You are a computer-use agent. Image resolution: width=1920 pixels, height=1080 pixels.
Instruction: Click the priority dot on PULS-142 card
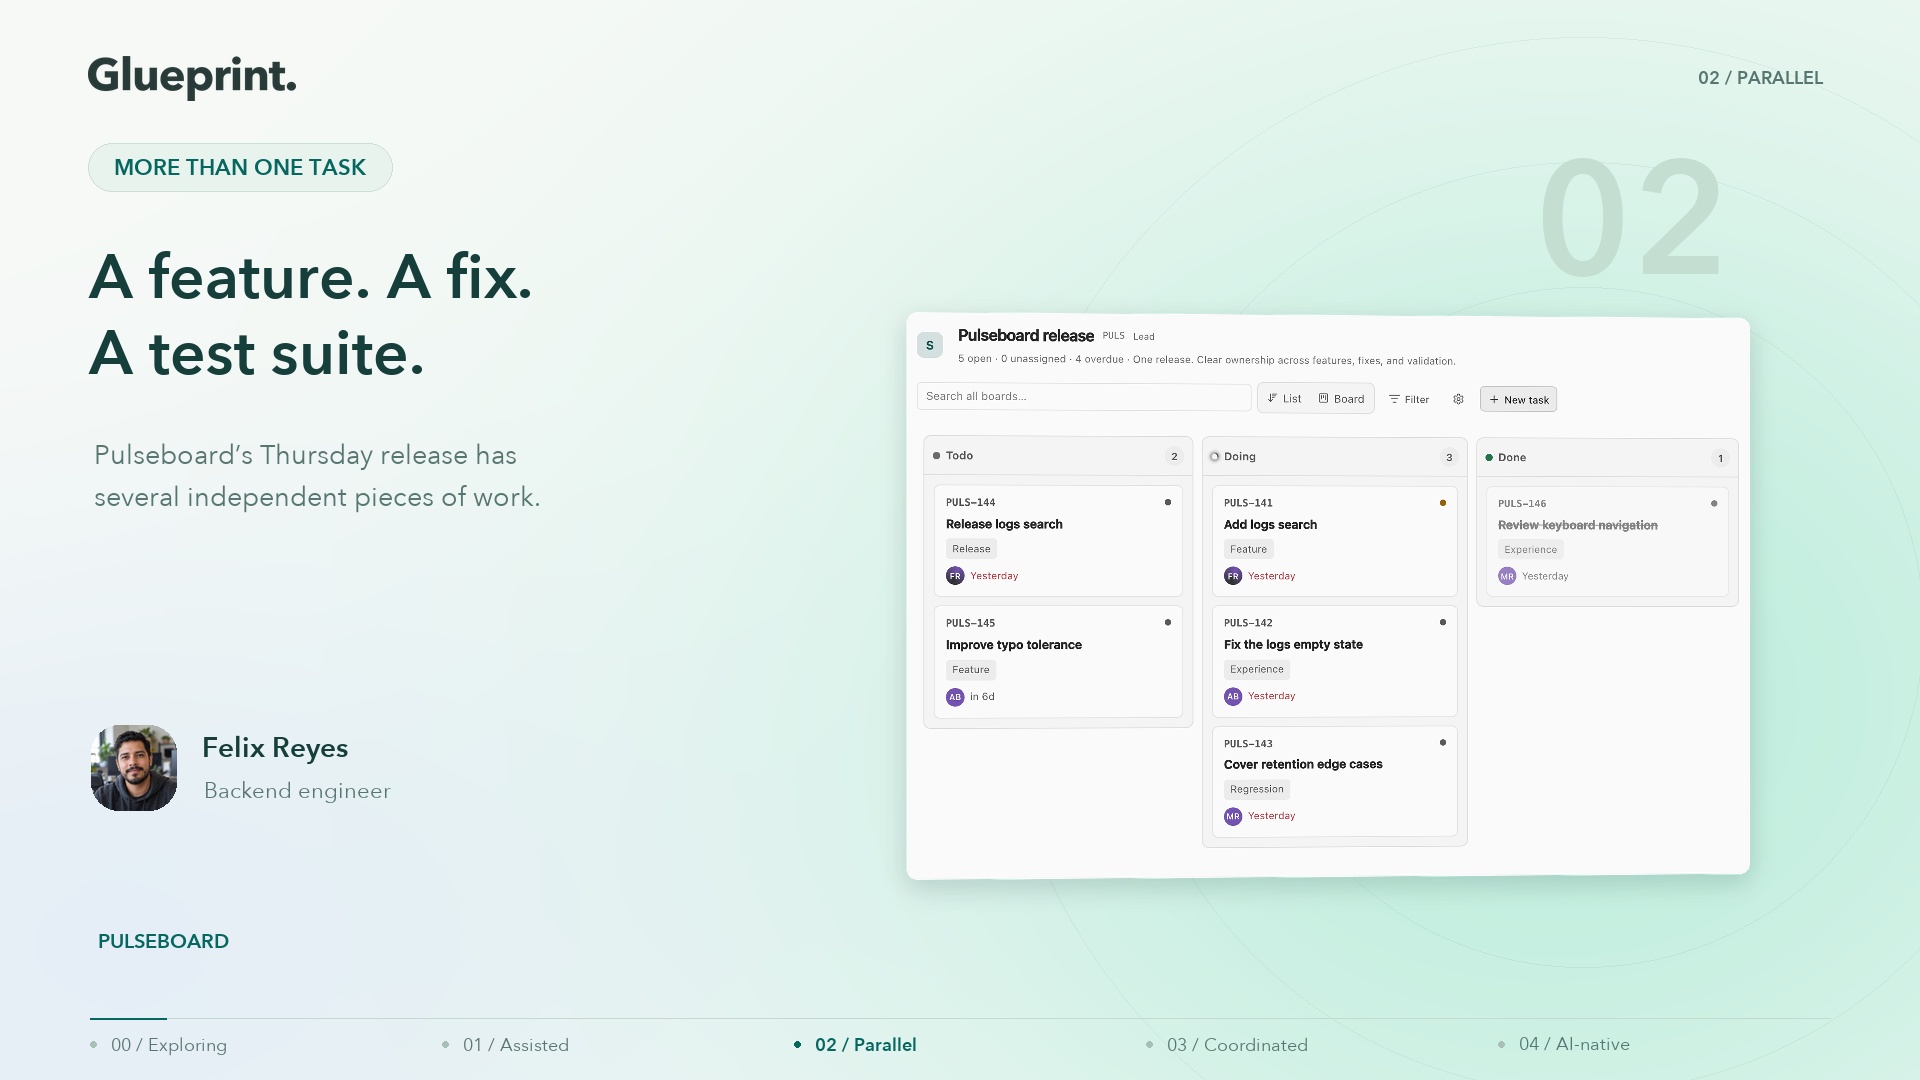point(1443,622)
